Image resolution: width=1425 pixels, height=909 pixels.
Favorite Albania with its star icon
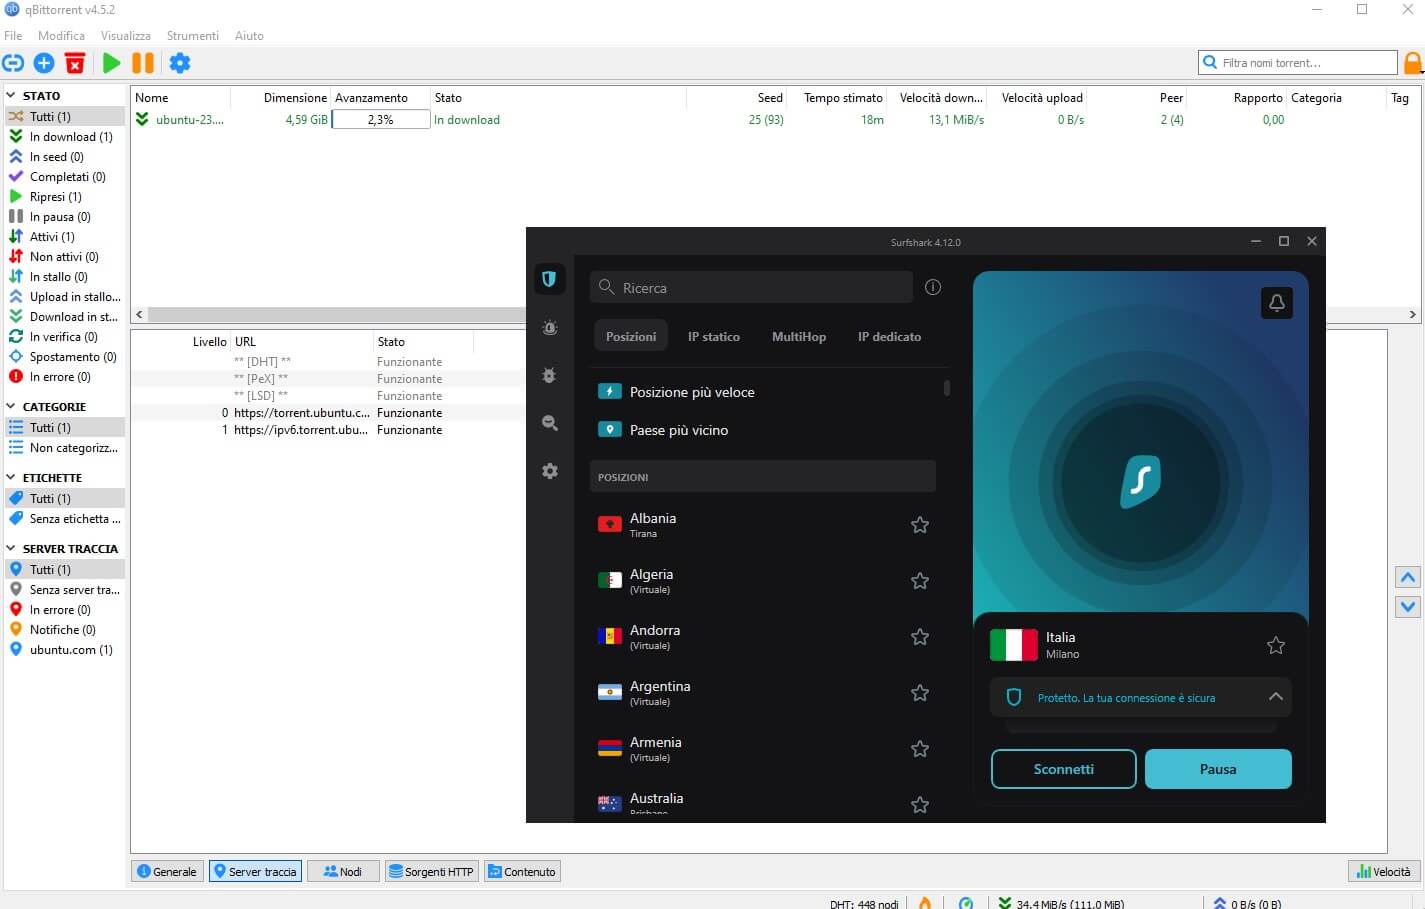(x=920, y=525)
